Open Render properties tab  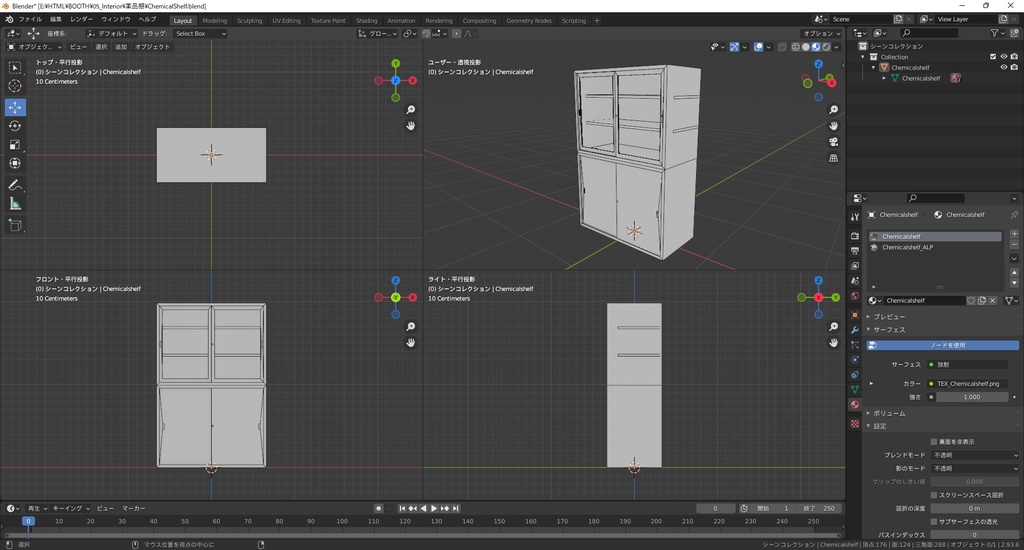[x=855, y=236]
